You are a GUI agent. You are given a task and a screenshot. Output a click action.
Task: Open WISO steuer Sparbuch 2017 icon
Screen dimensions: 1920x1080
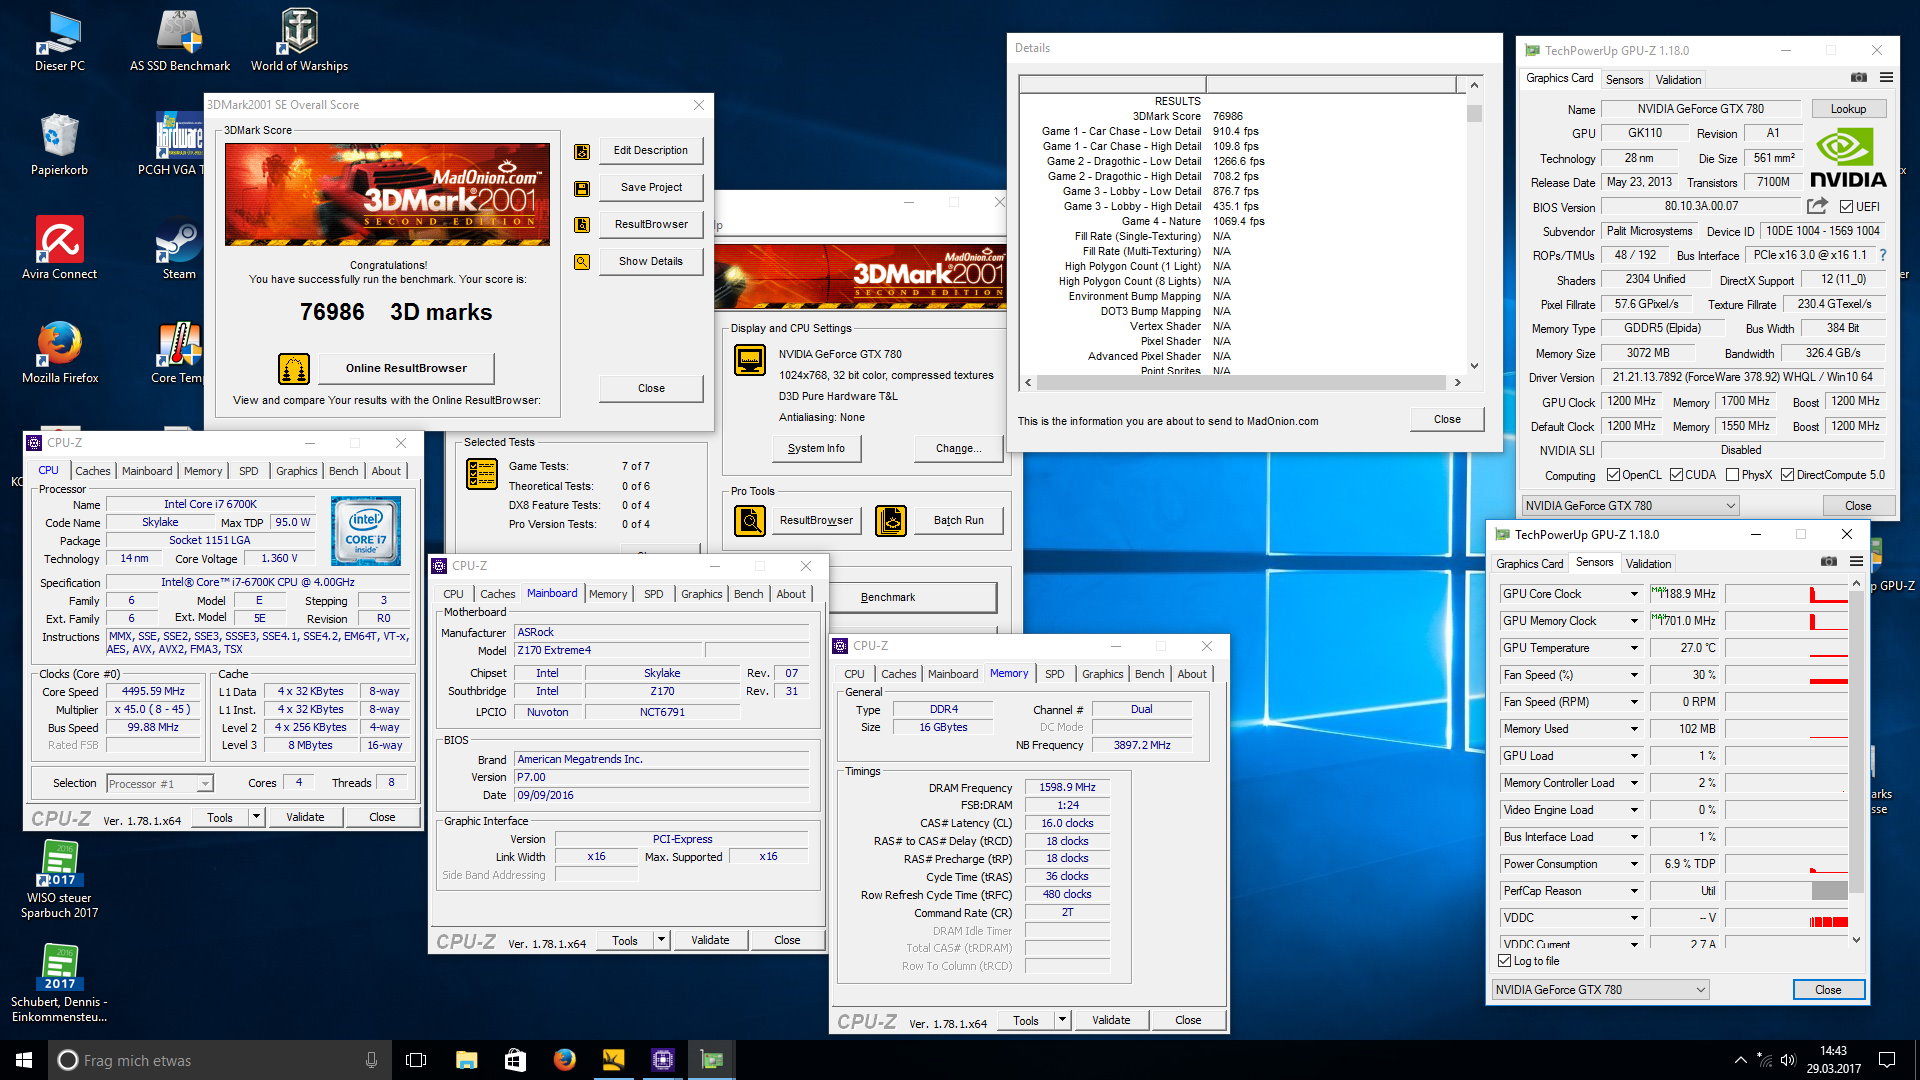coord(59,880)
